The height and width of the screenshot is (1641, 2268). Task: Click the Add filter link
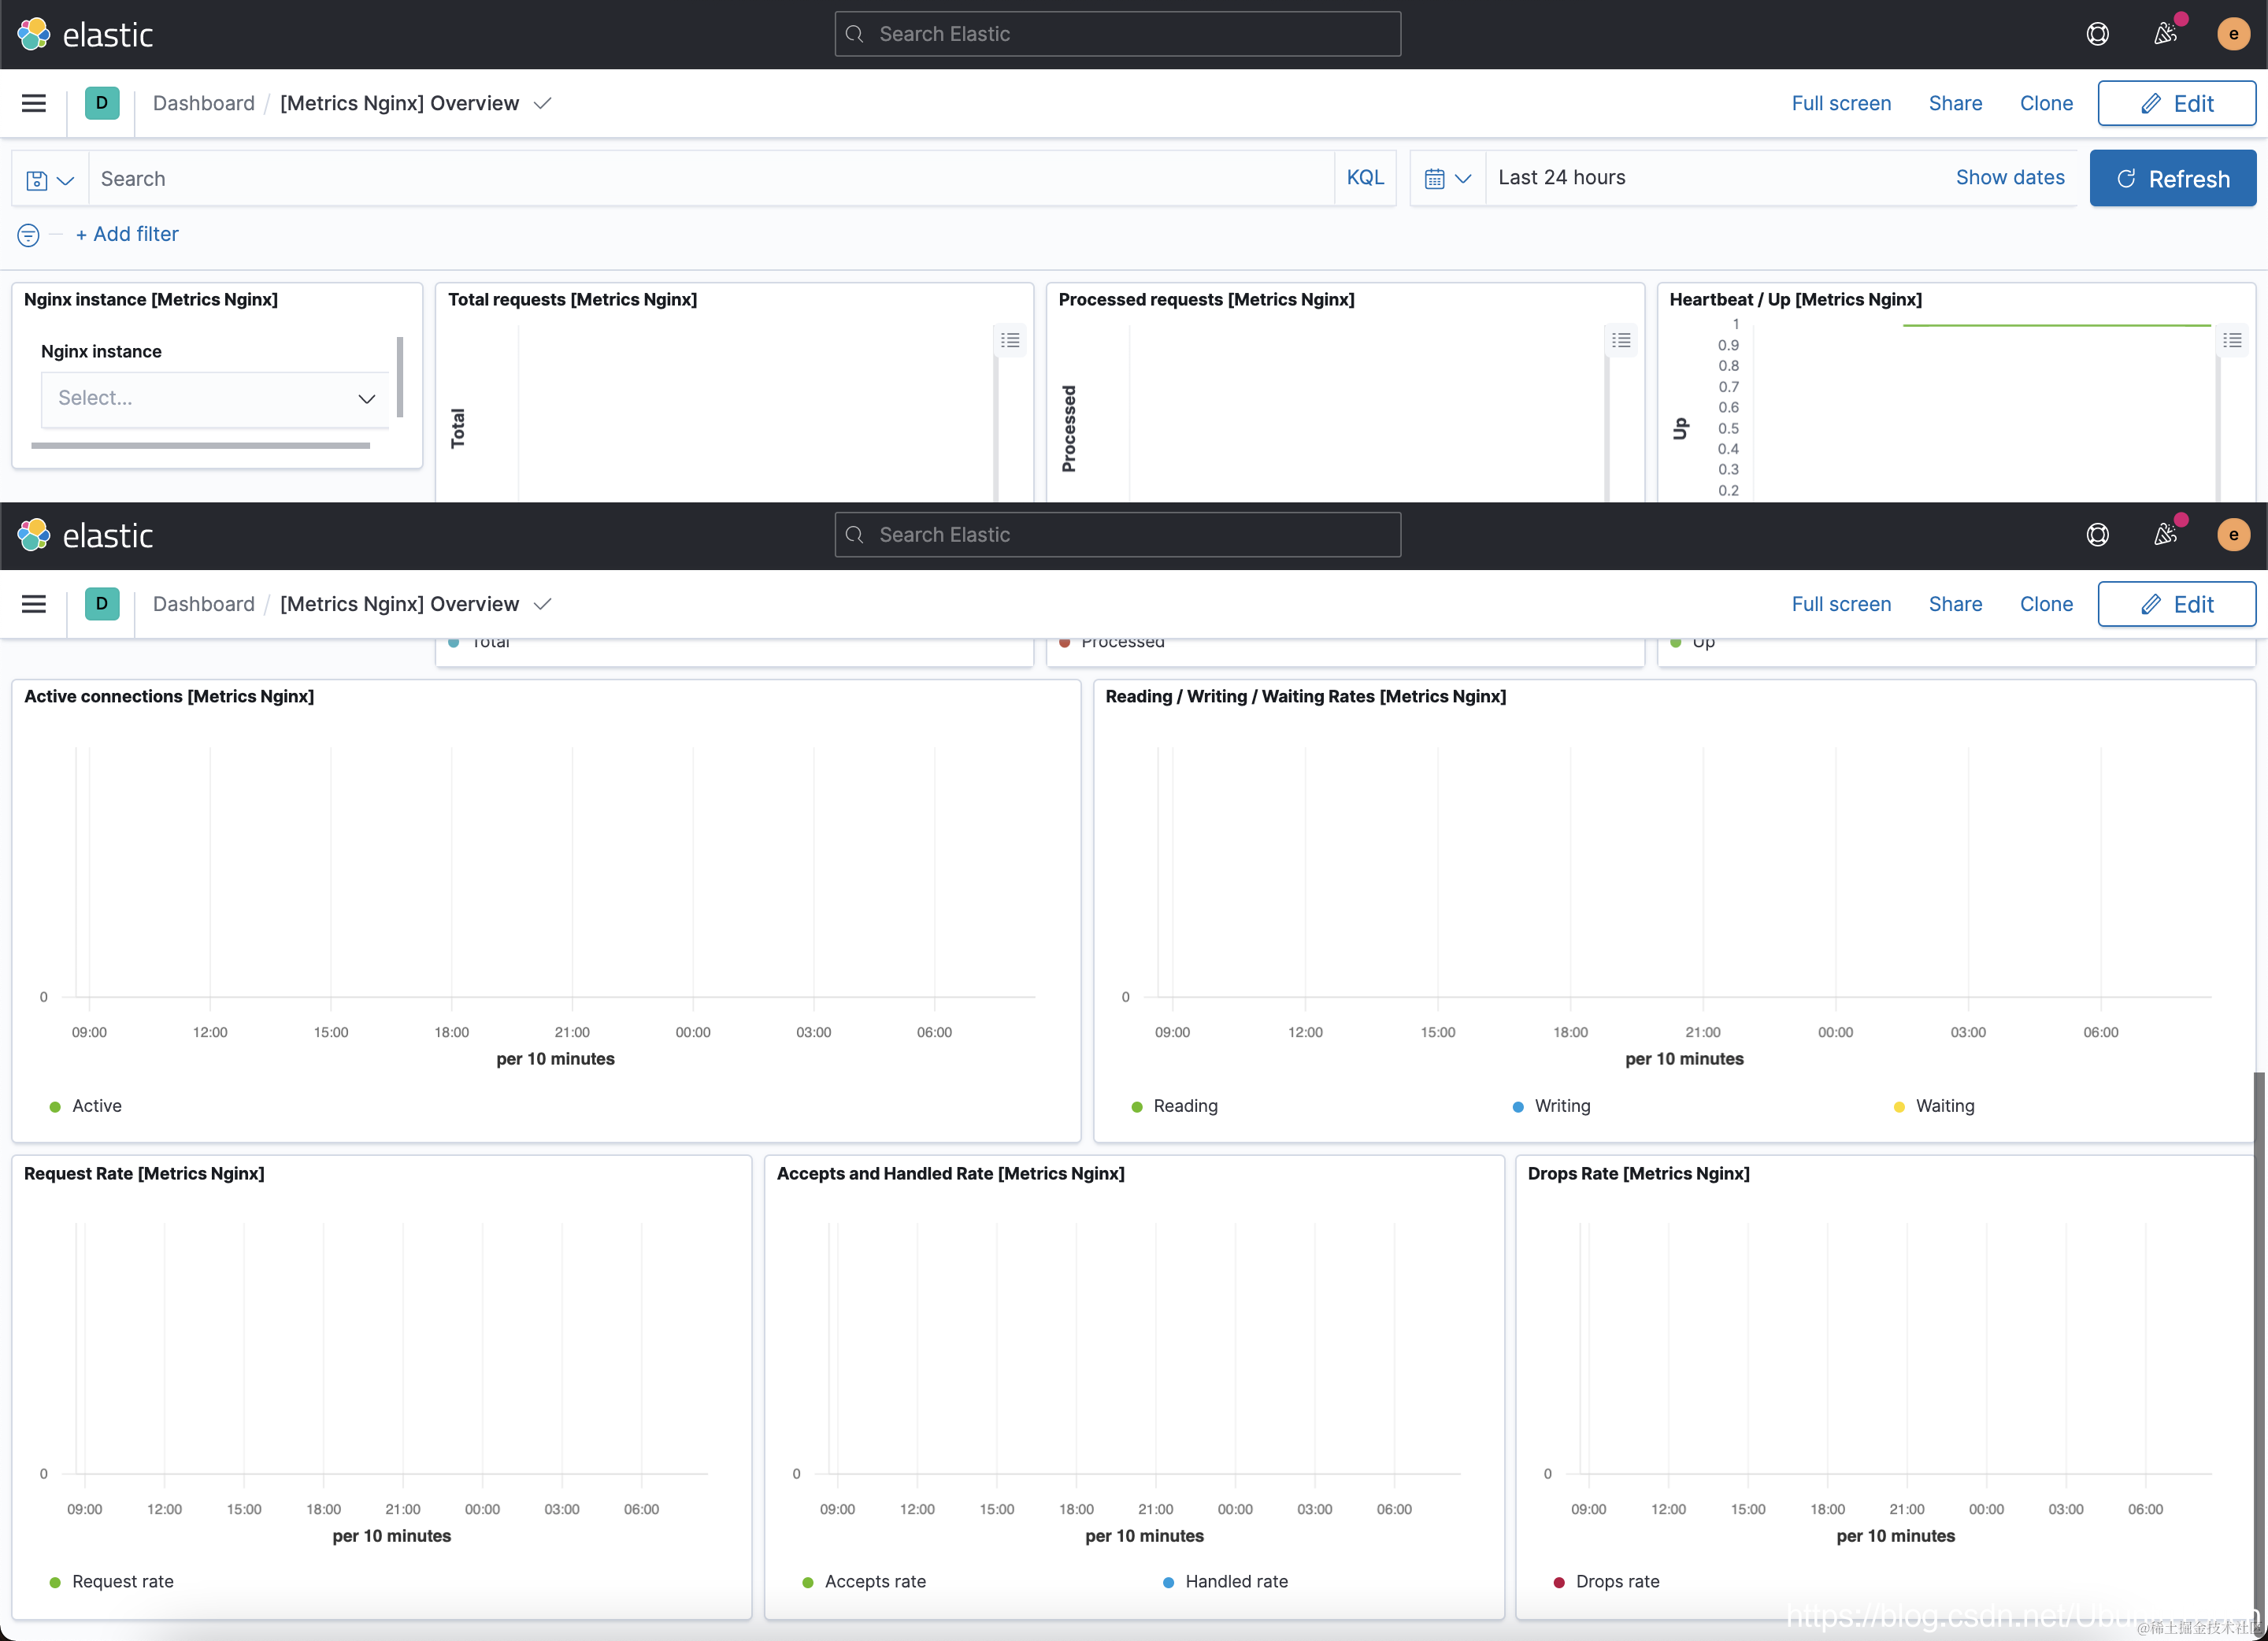tap(127, 234)
